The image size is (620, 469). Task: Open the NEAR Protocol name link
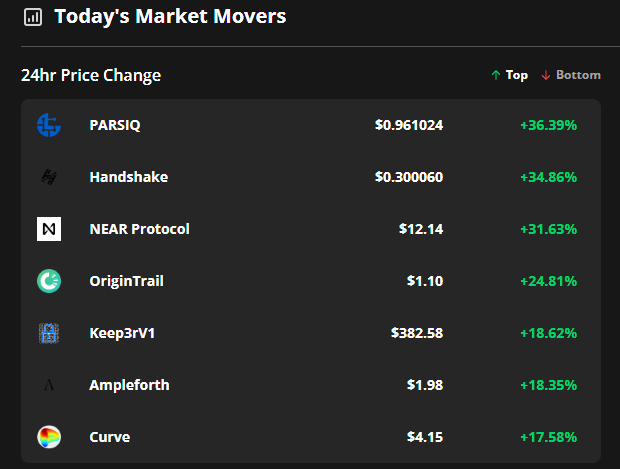click(x=139, y=229)
